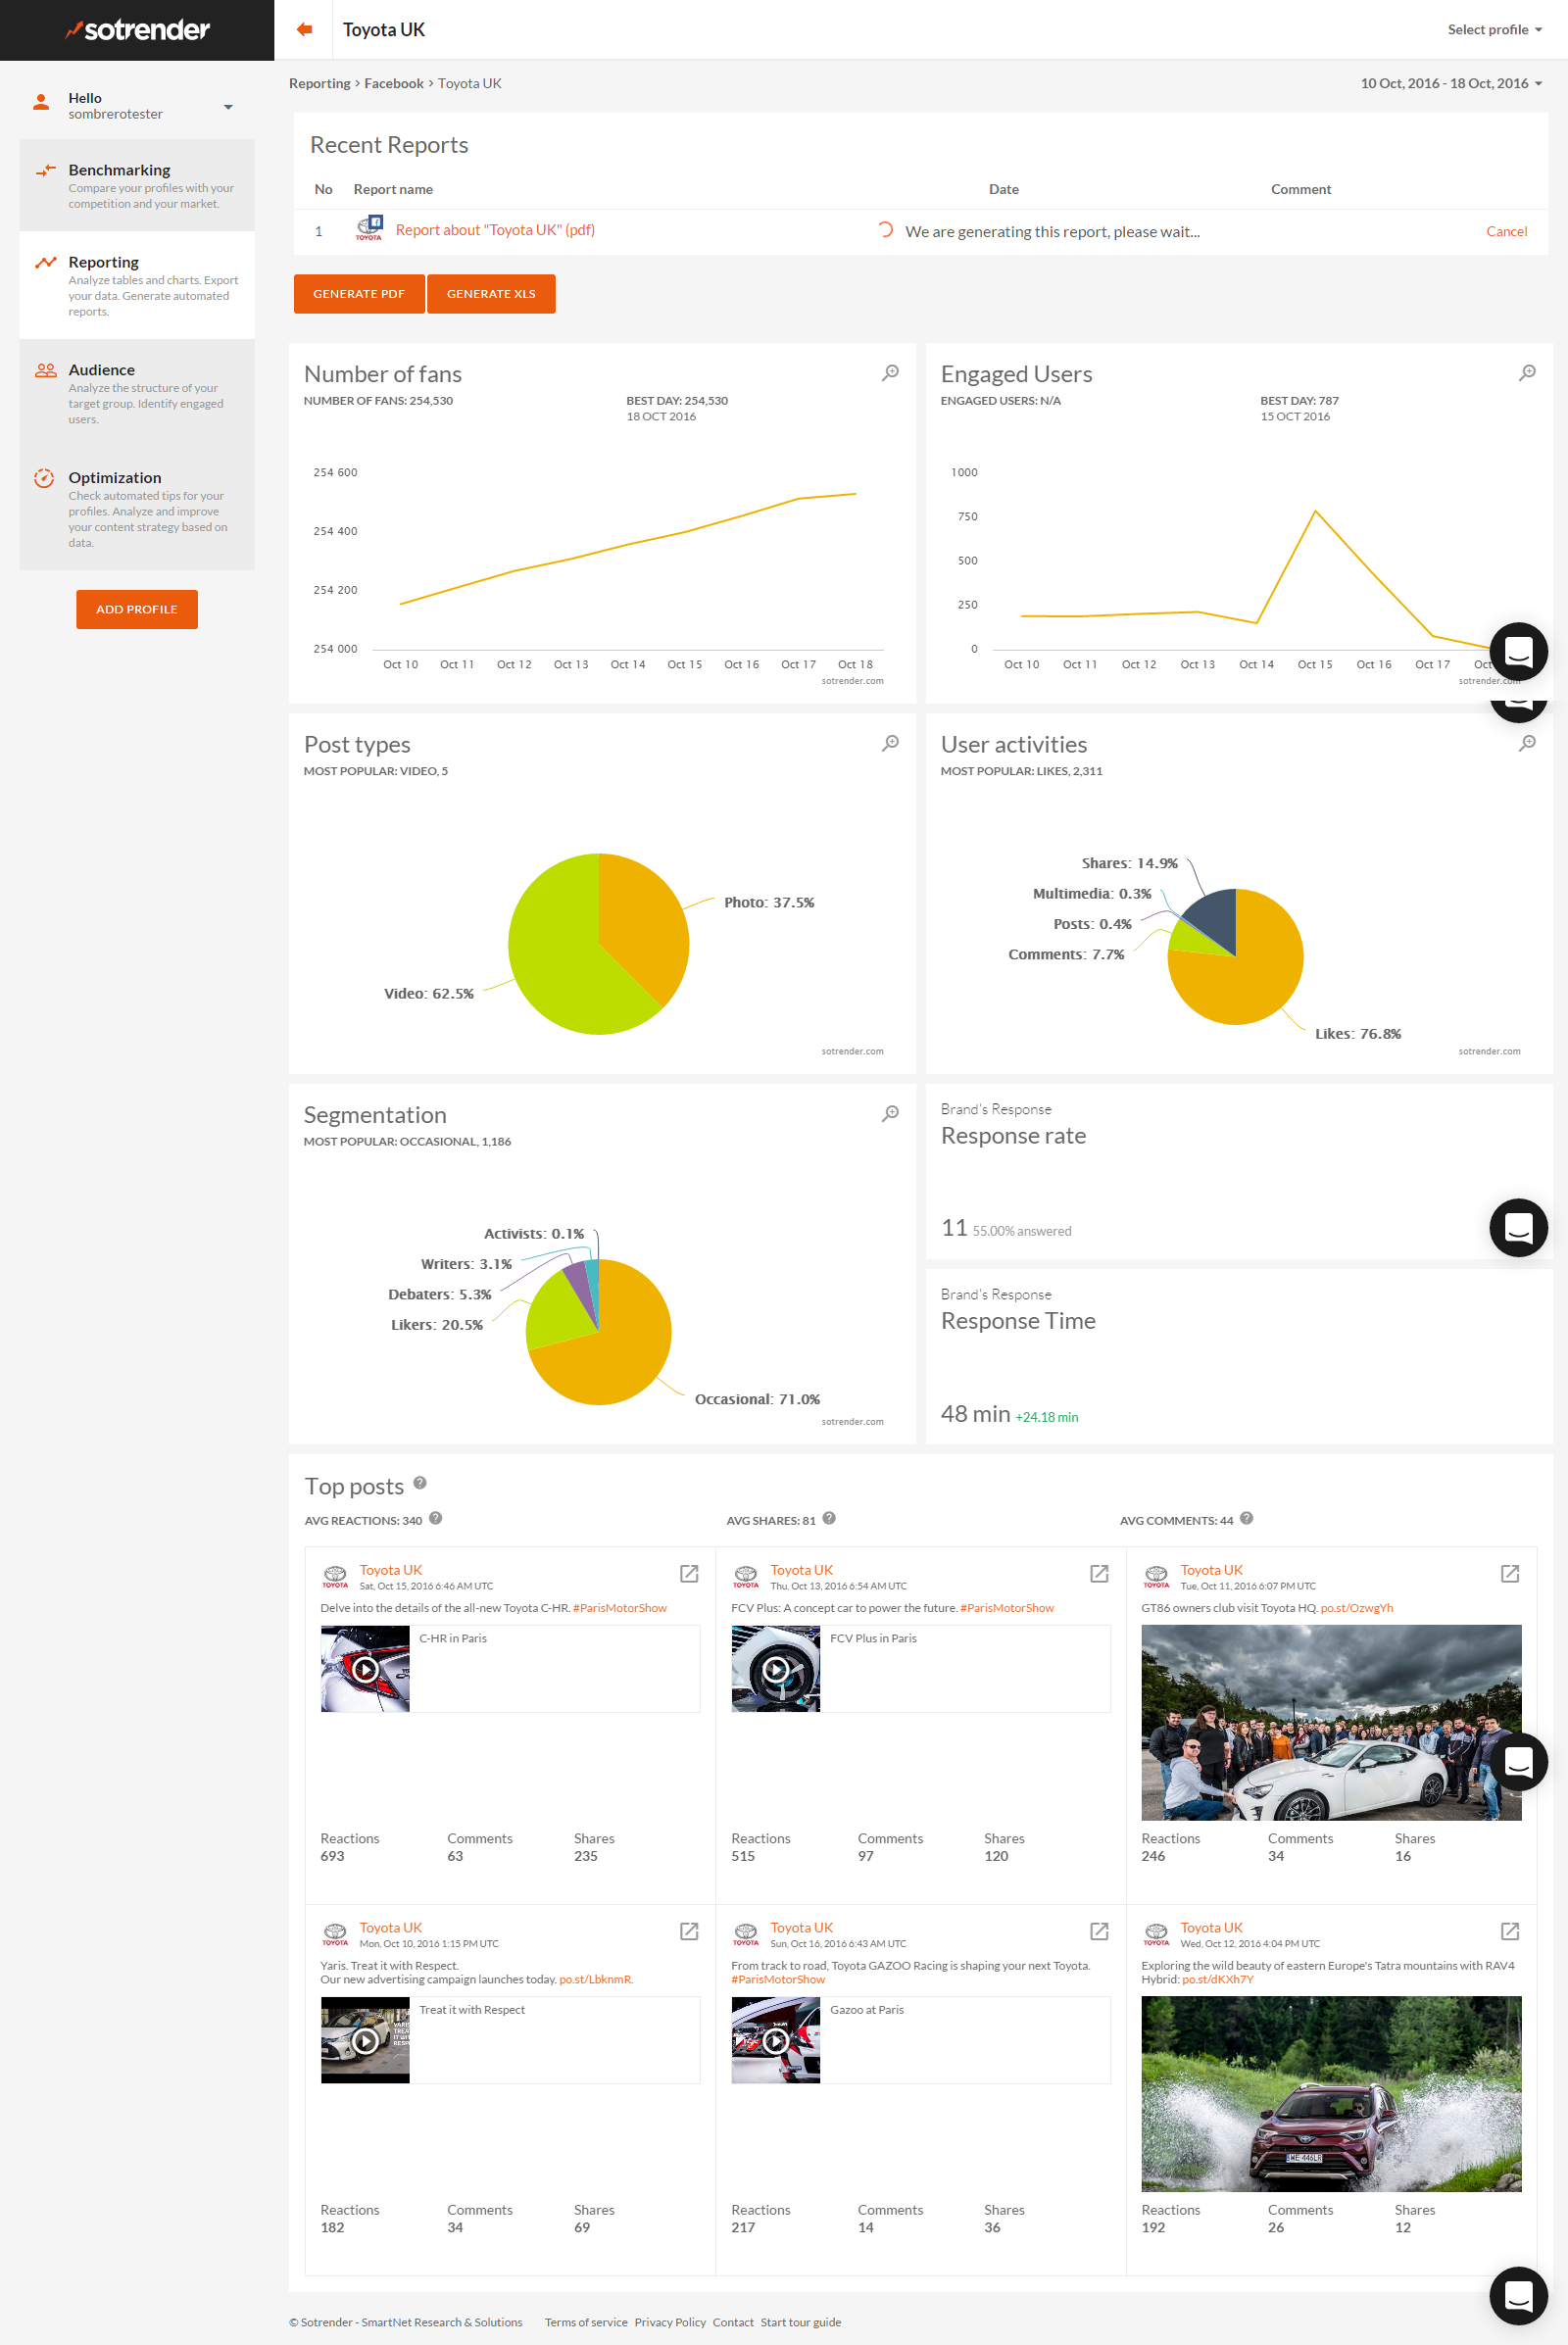This screenshot has height=2345, width=1568.
Task: Click the Reporting breadcrumb
Action: tap(319, 83)
